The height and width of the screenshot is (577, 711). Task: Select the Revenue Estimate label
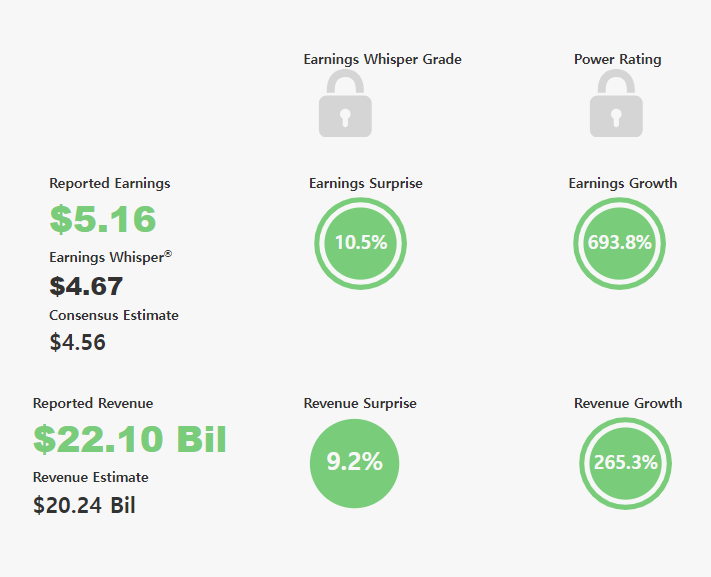tap(91, 477)
